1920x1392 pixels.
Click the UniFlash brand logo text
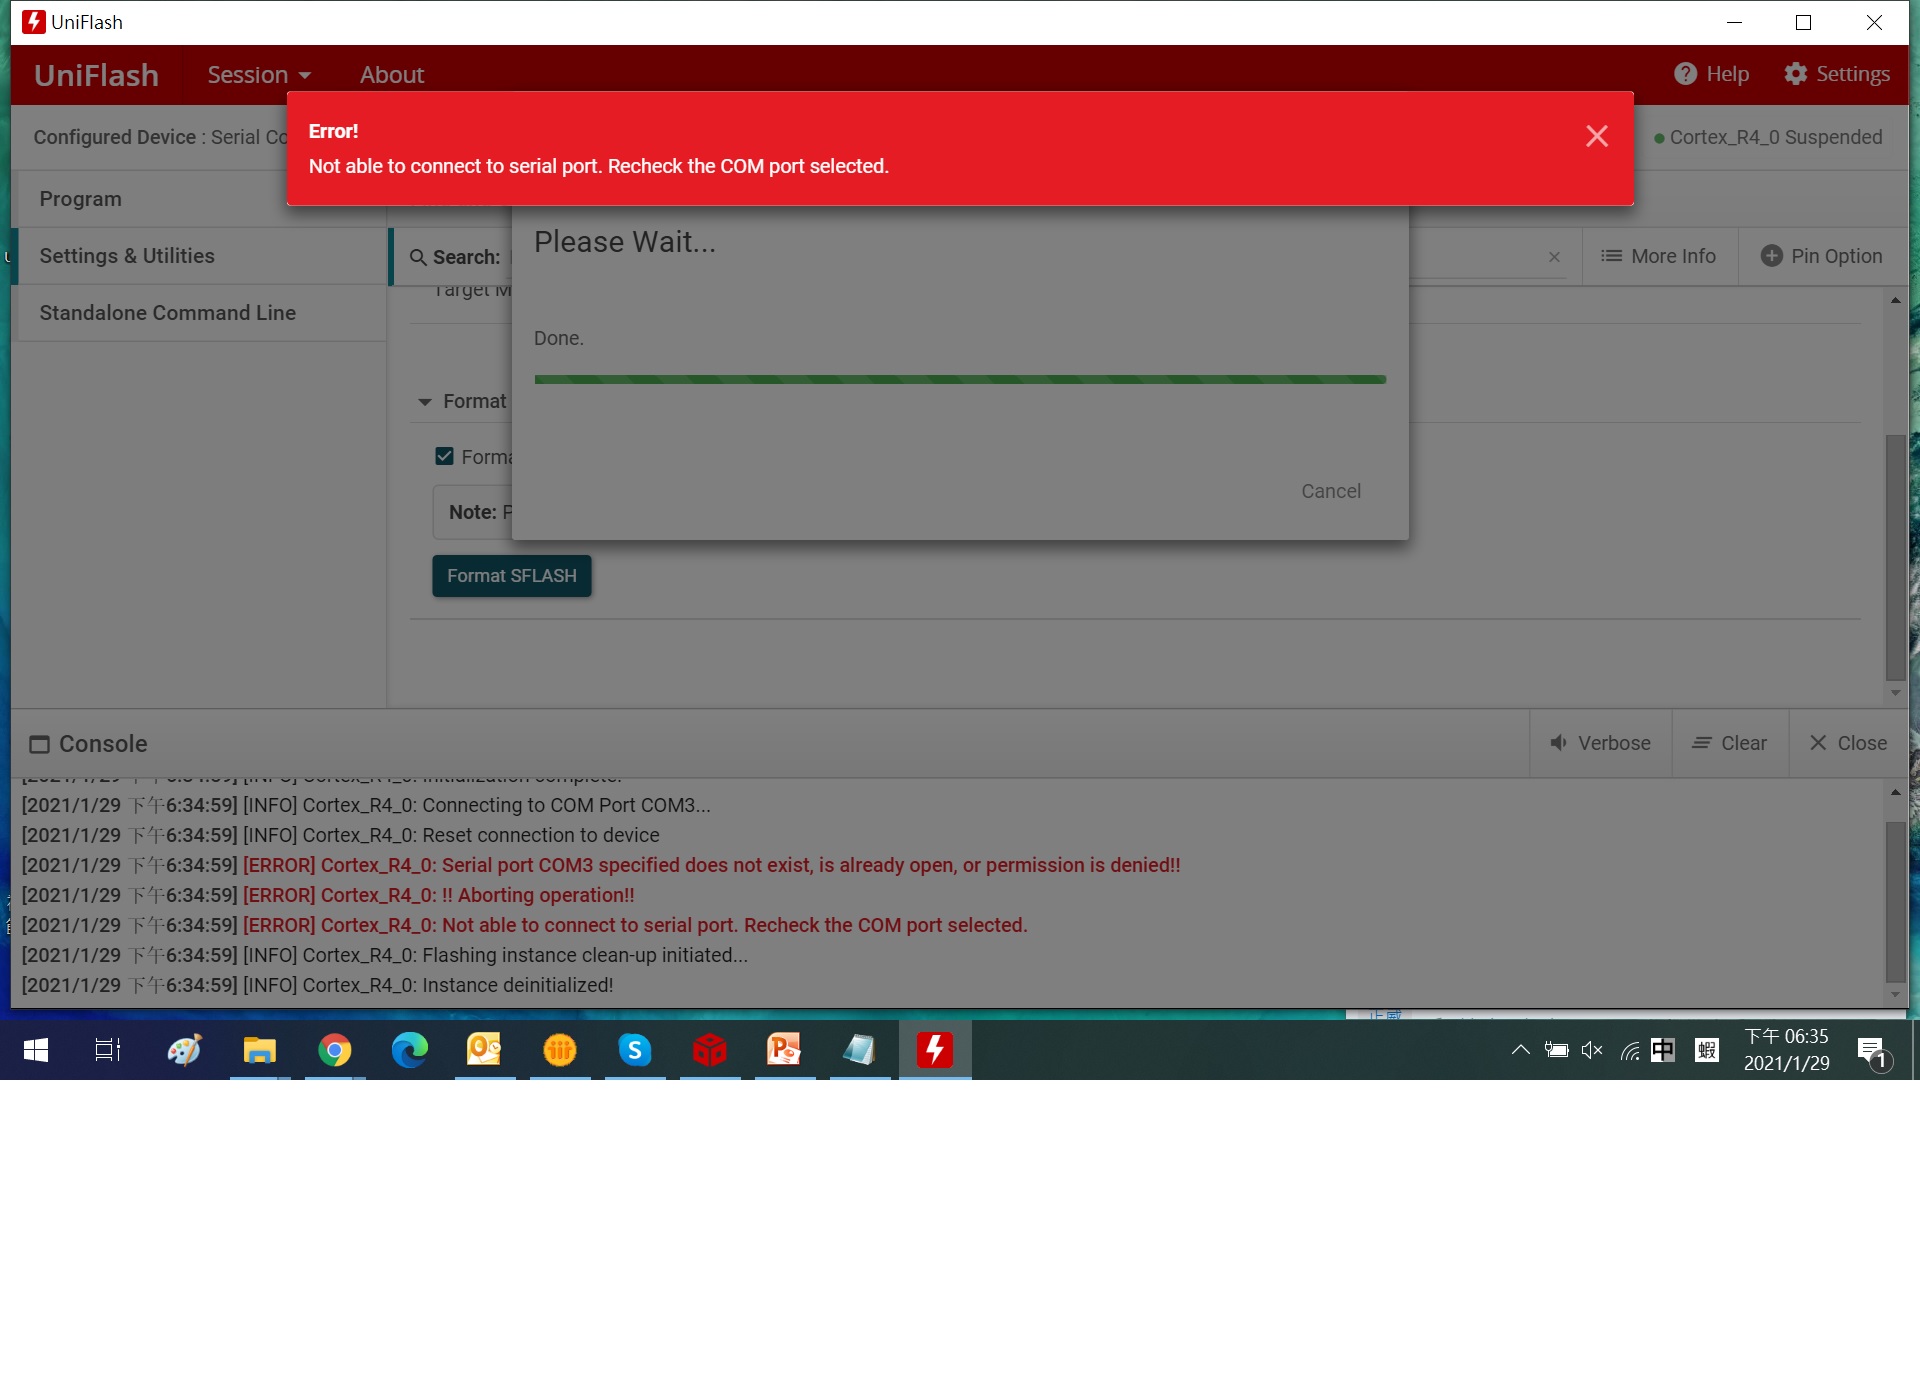point(96,75)
